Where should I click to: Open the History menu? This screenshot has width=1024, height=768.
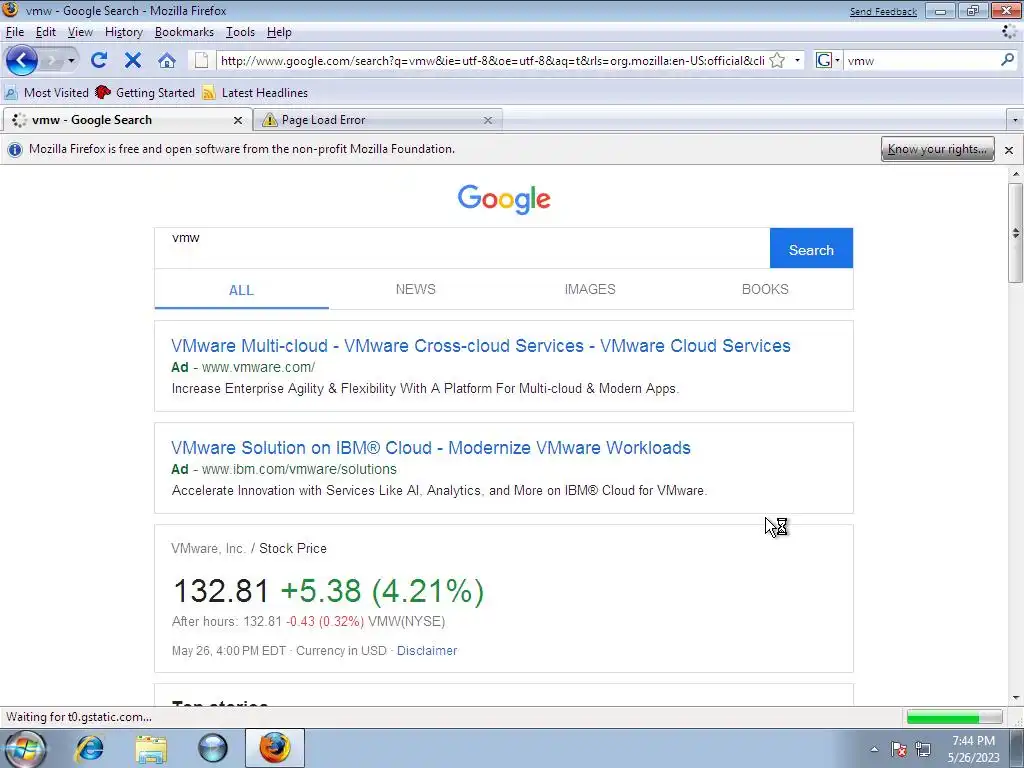click(123, 32)
